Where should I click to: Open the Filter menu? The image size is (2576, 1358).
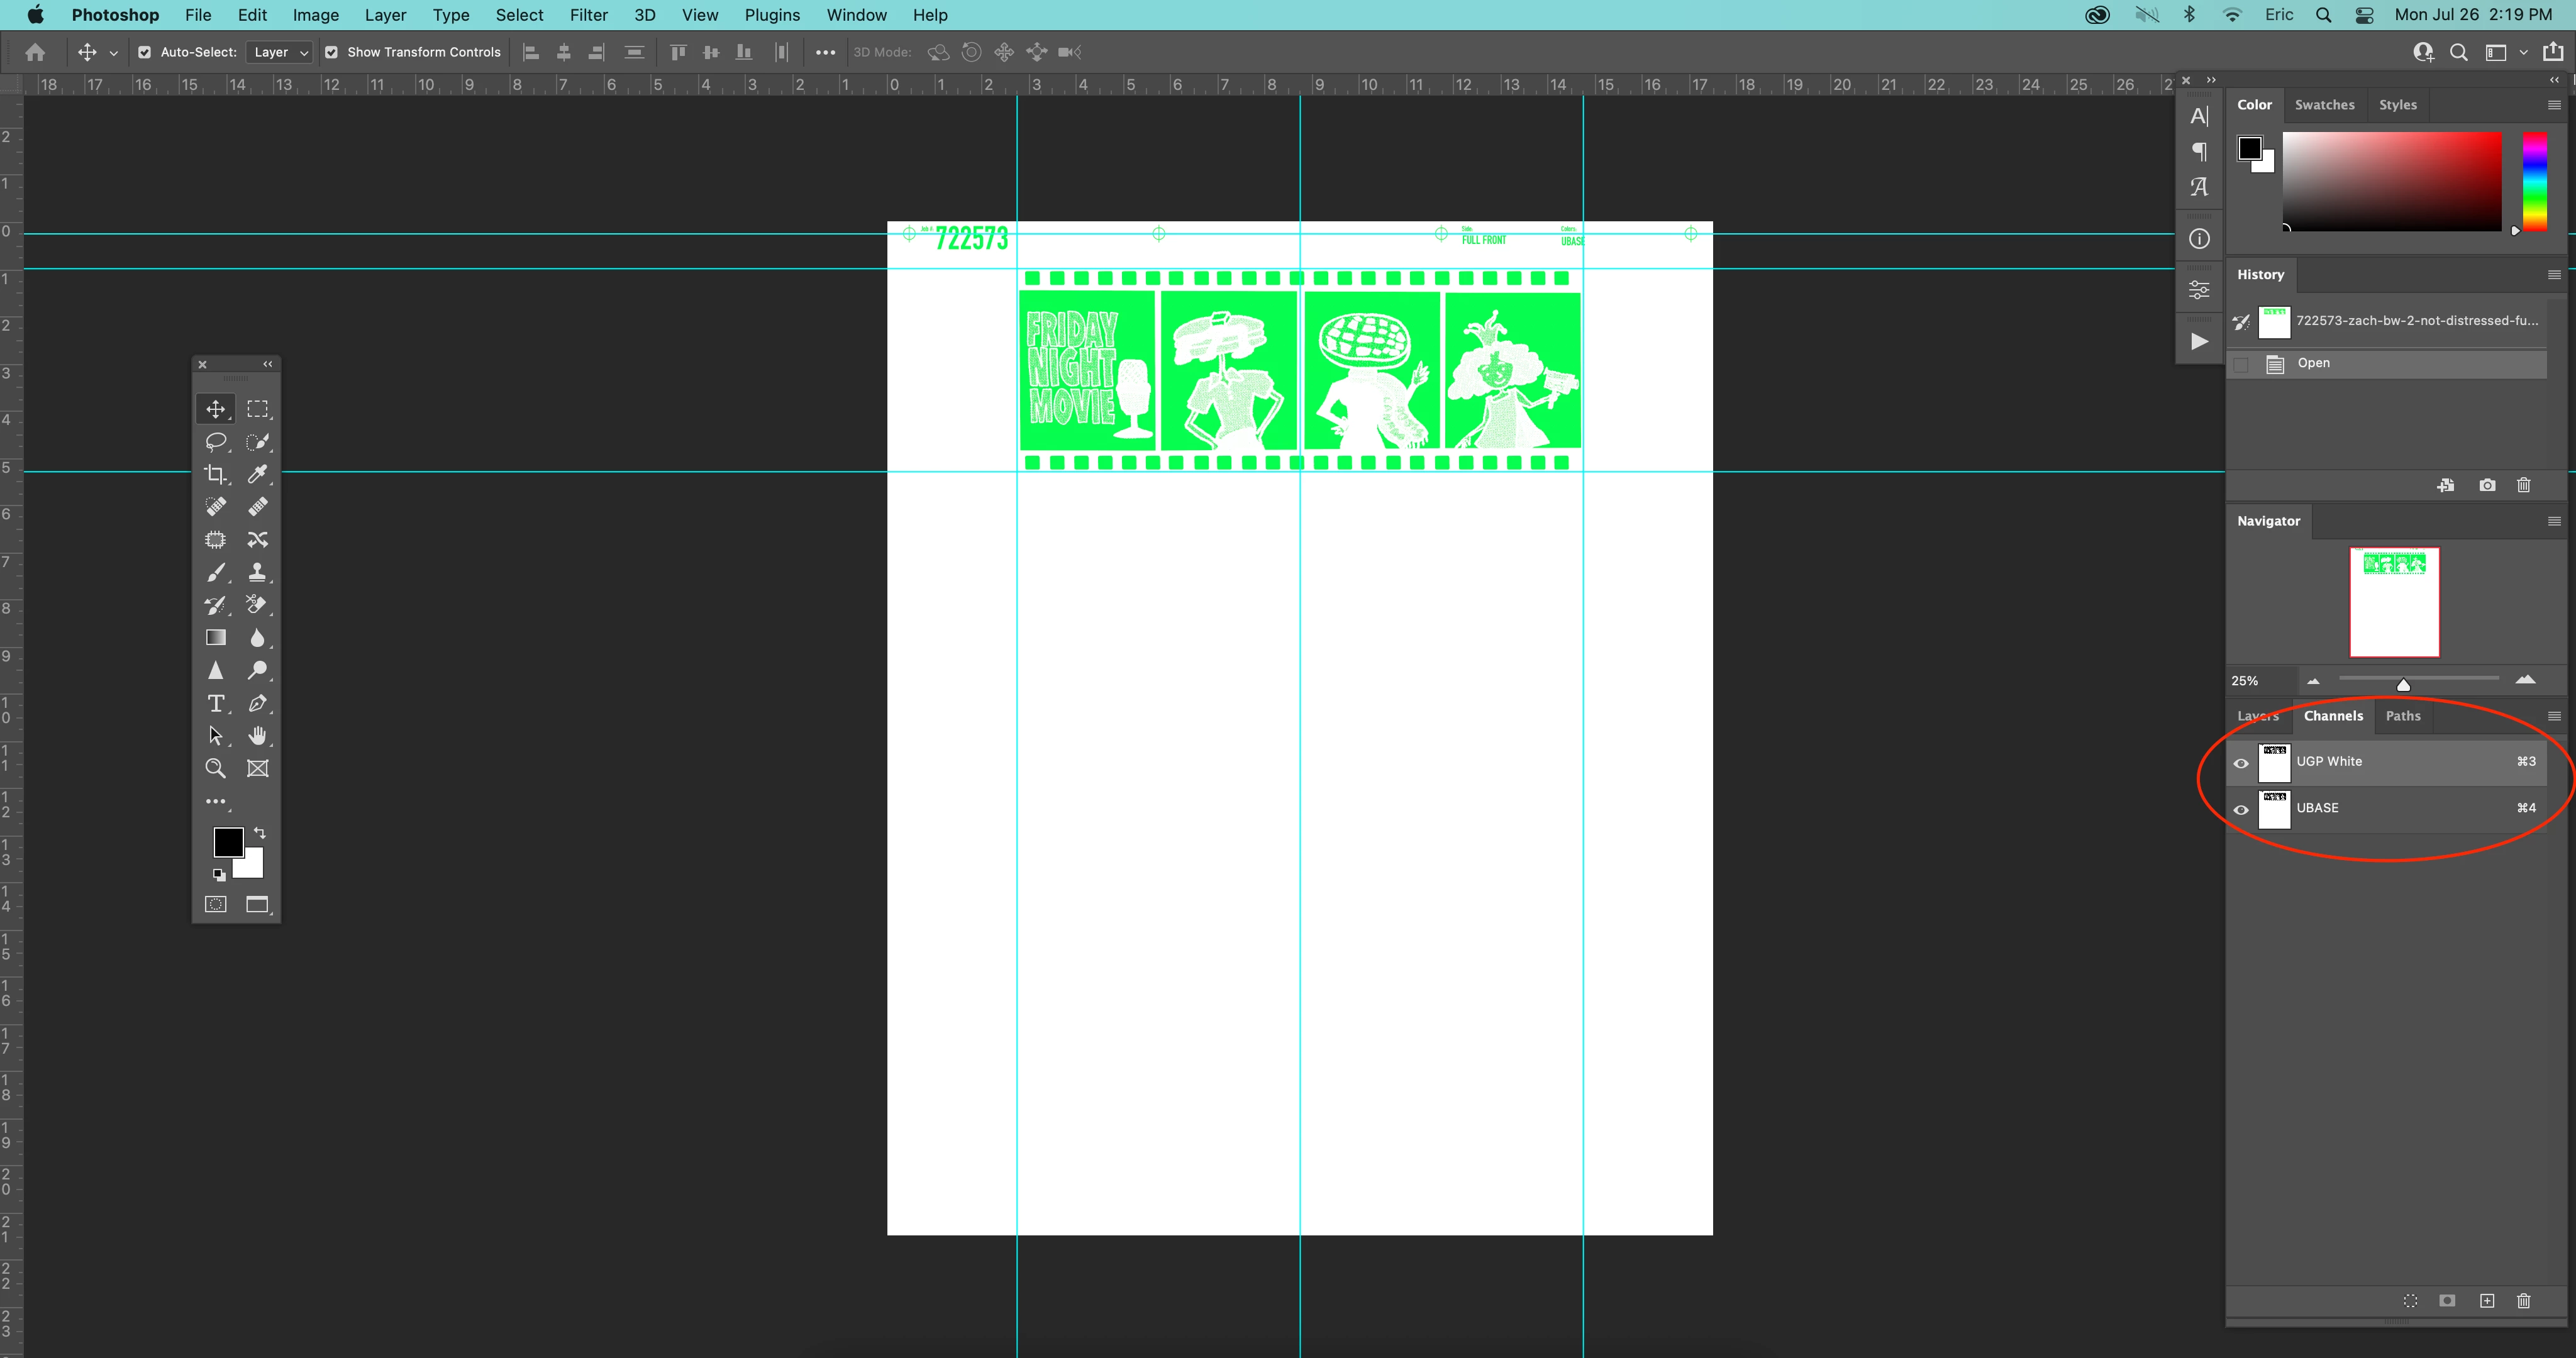click(588, 15)
